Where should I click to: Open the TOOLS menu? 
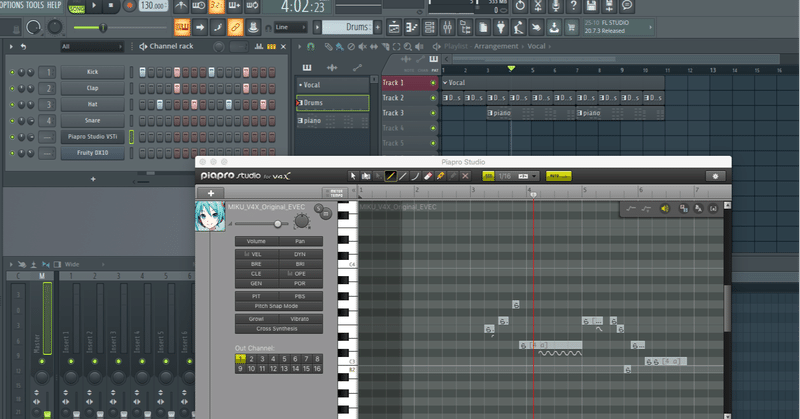35,5
